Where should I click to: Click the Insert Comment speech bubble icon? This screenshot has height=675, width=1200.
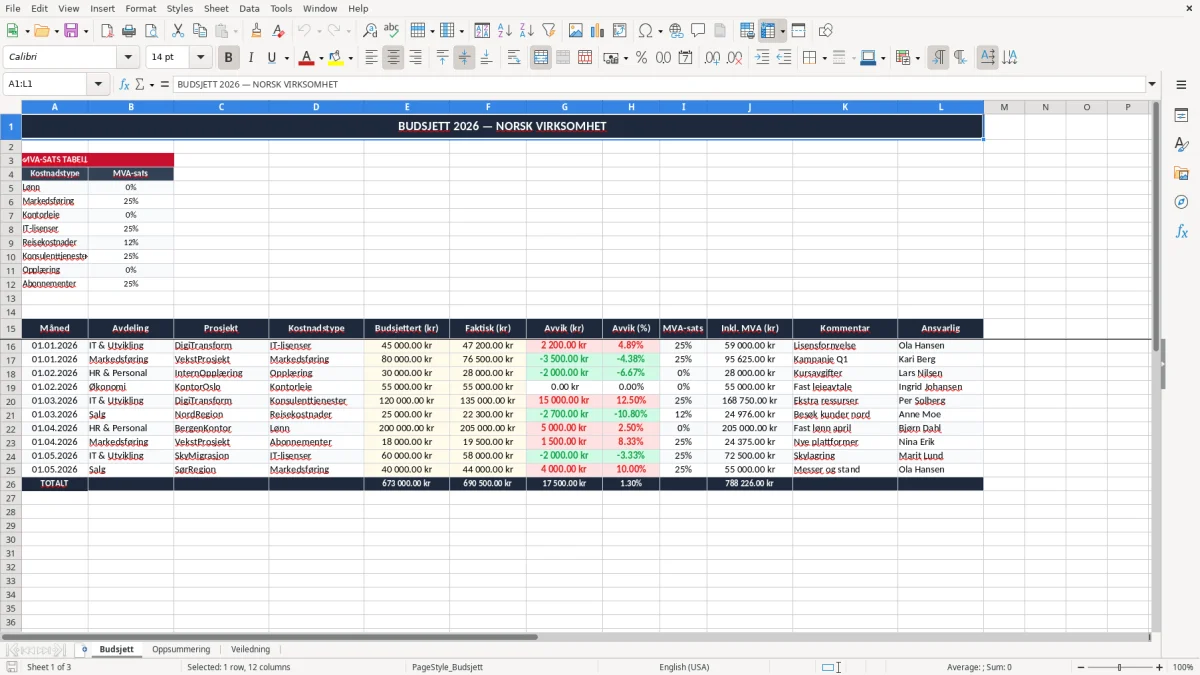[698, 31]
